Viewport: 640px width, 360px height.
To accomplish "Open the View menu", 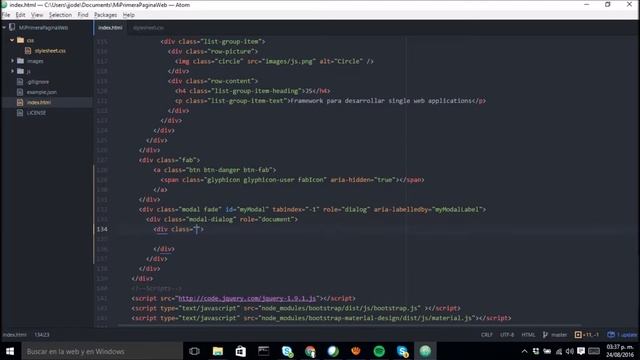I will 37,15.
